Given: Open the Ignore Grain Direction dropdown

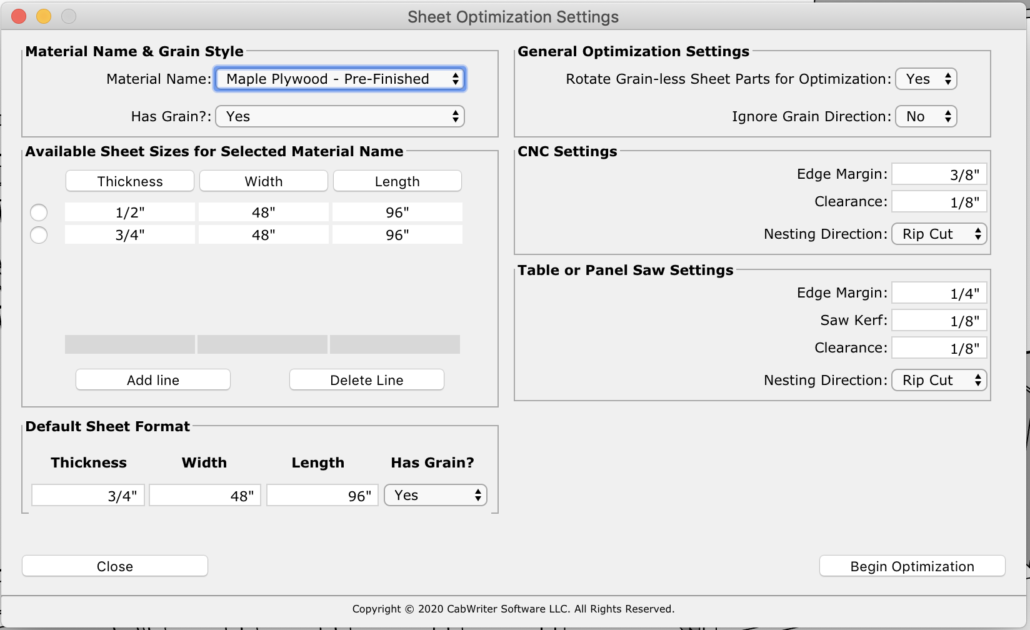Looking at the screenshot, I should 925,116.
